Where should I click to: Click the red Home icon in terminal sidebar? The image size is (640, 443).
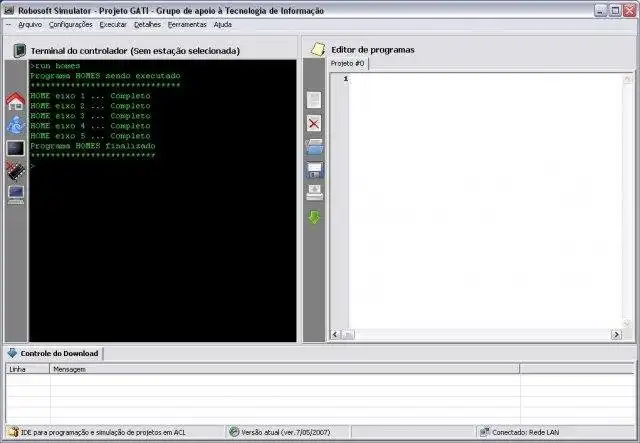click(16, 101)
